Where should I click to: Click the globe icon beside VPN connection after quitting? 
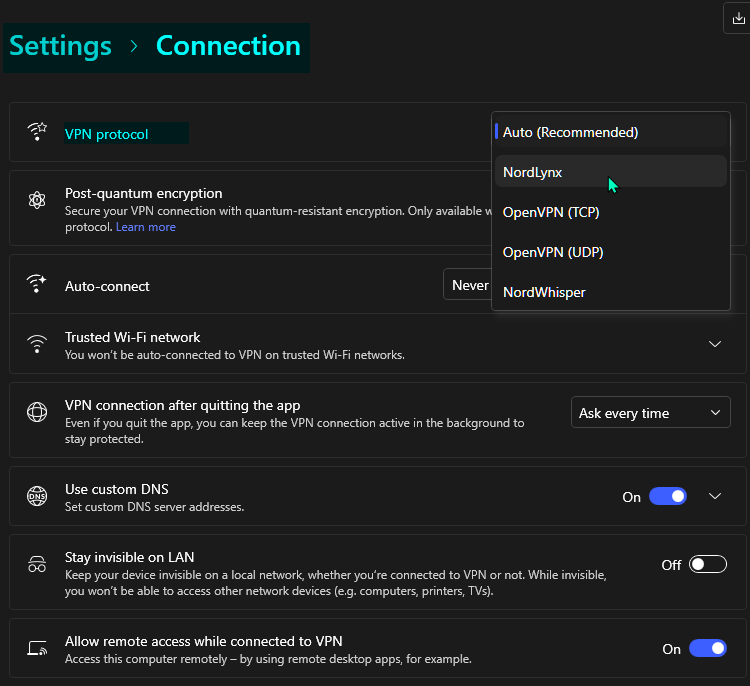pos(37,412)
